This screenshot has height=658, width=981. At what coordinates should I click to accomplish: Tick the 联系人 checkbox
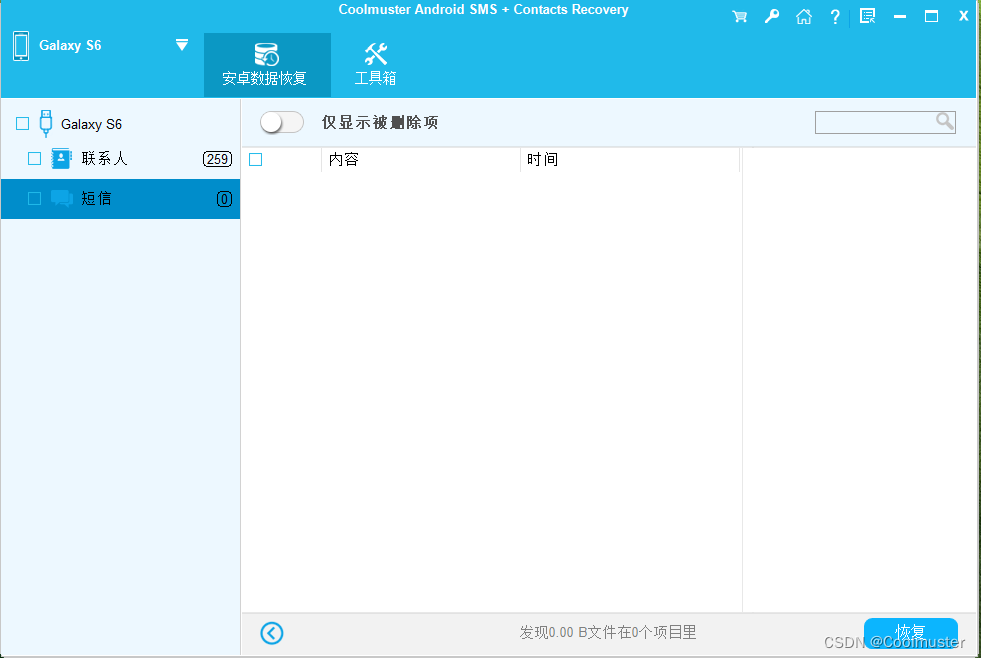34,158
